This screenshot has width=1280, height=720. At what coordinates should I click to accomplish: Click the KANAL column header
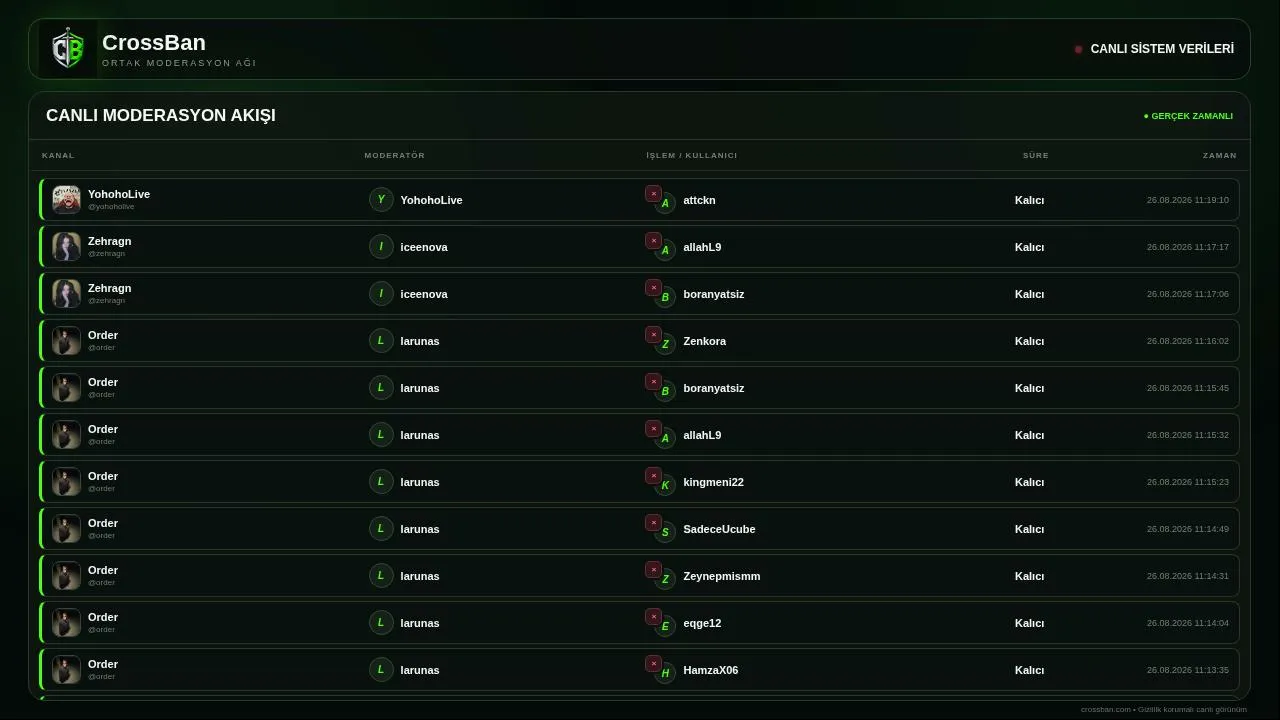[x=58, y=155]
